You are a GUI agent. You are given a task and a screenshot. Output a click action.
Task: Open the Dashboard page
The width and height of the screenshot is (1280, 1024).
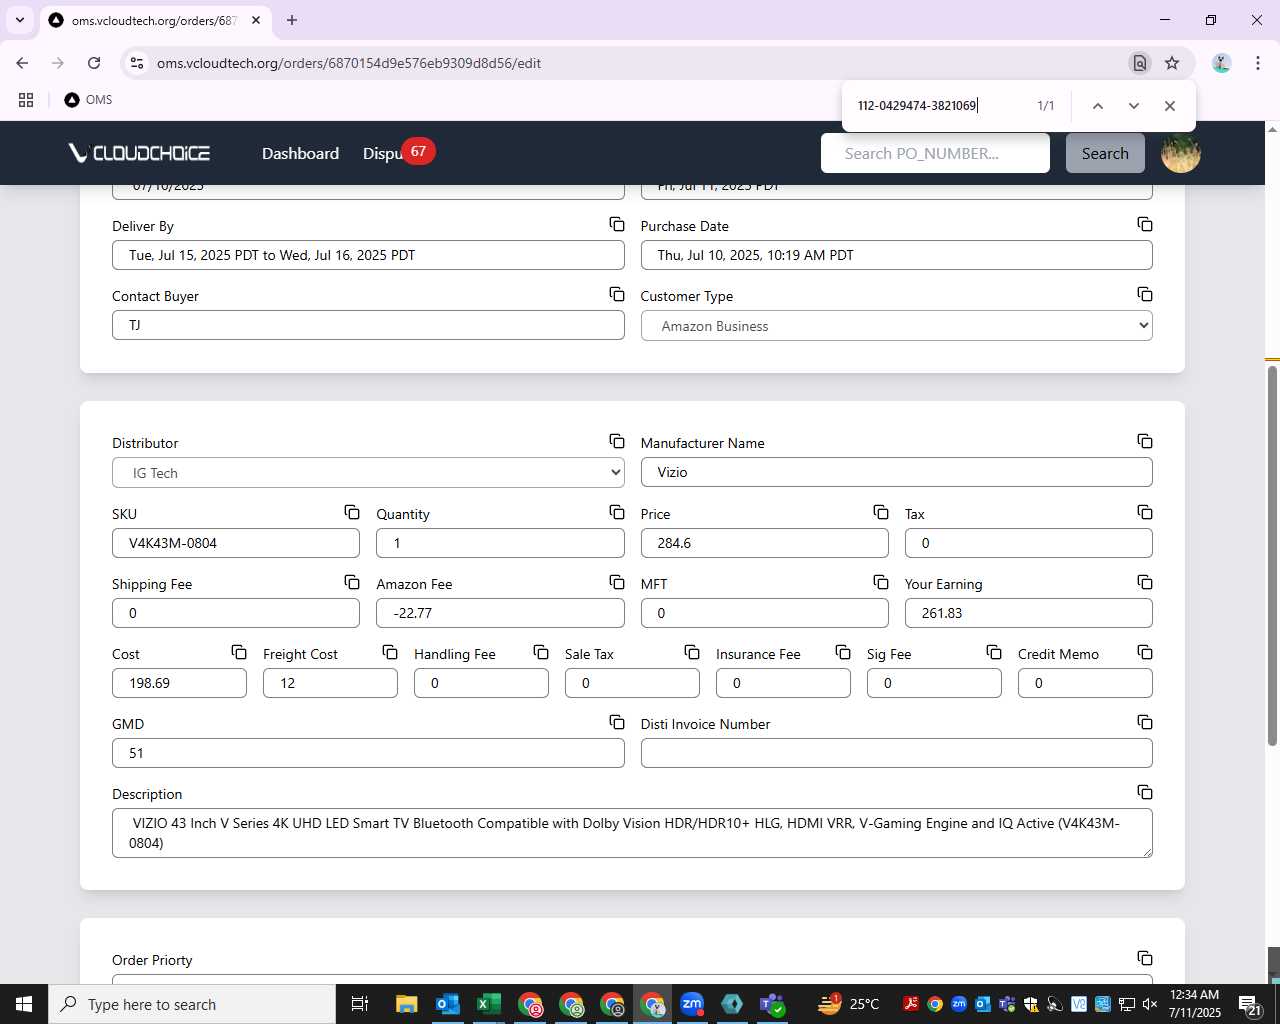(x=300, y=153)
